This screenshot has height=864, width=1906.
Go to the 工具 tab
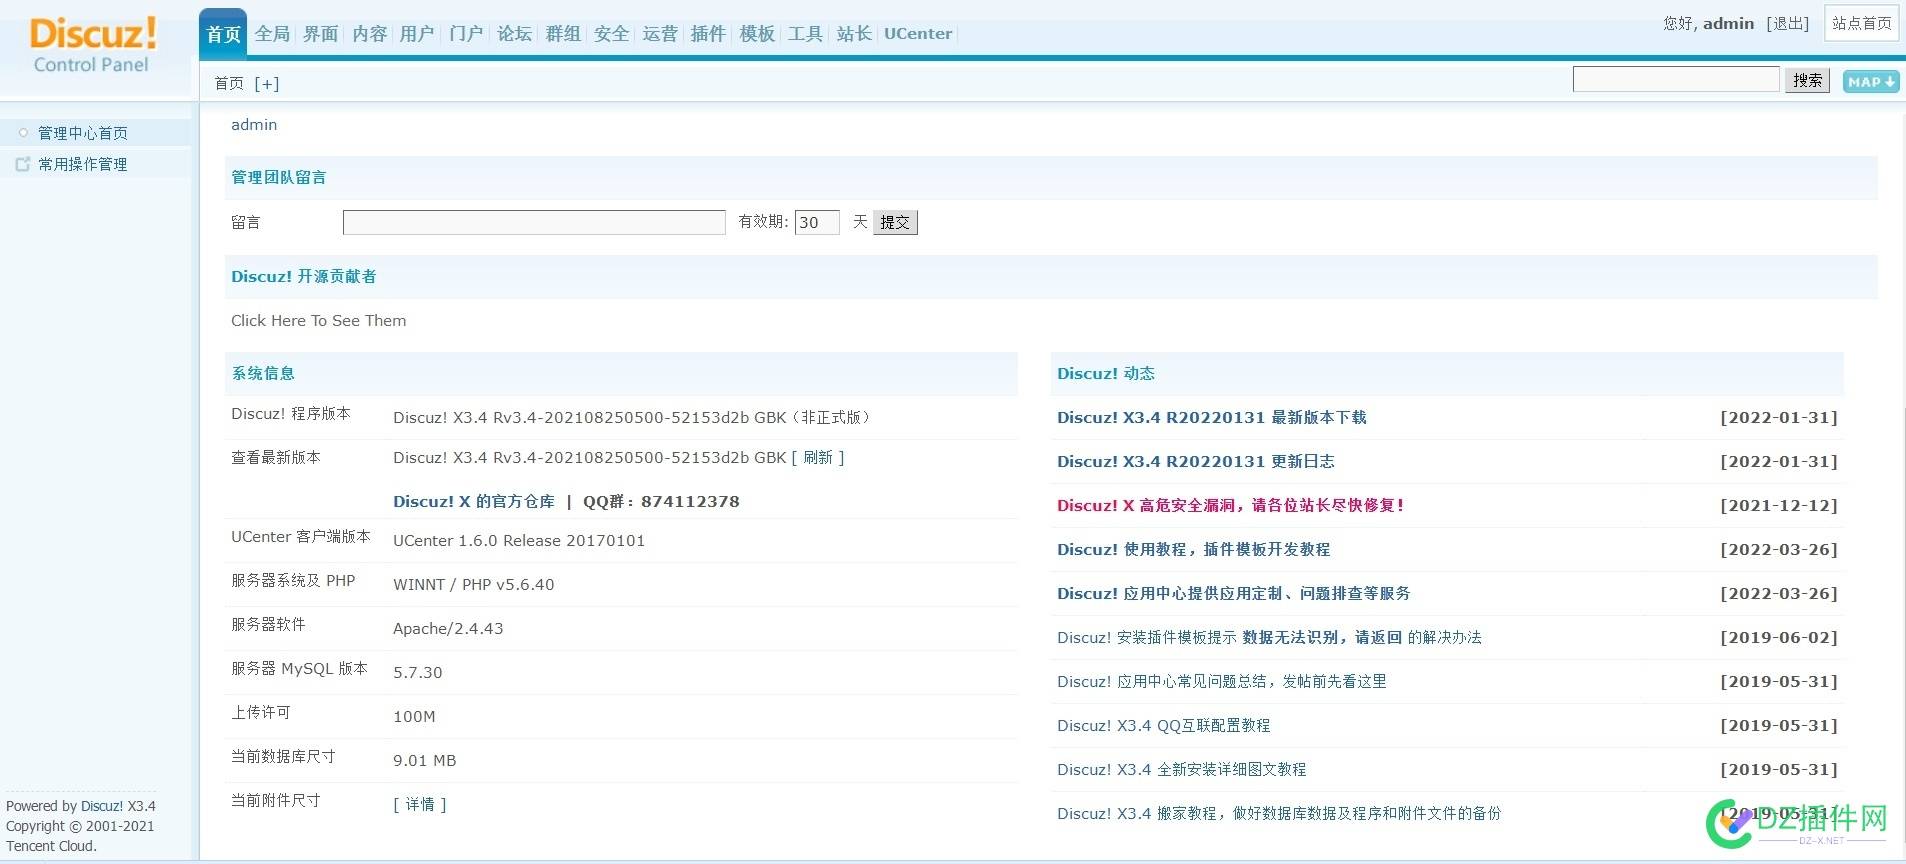(805, 34)
